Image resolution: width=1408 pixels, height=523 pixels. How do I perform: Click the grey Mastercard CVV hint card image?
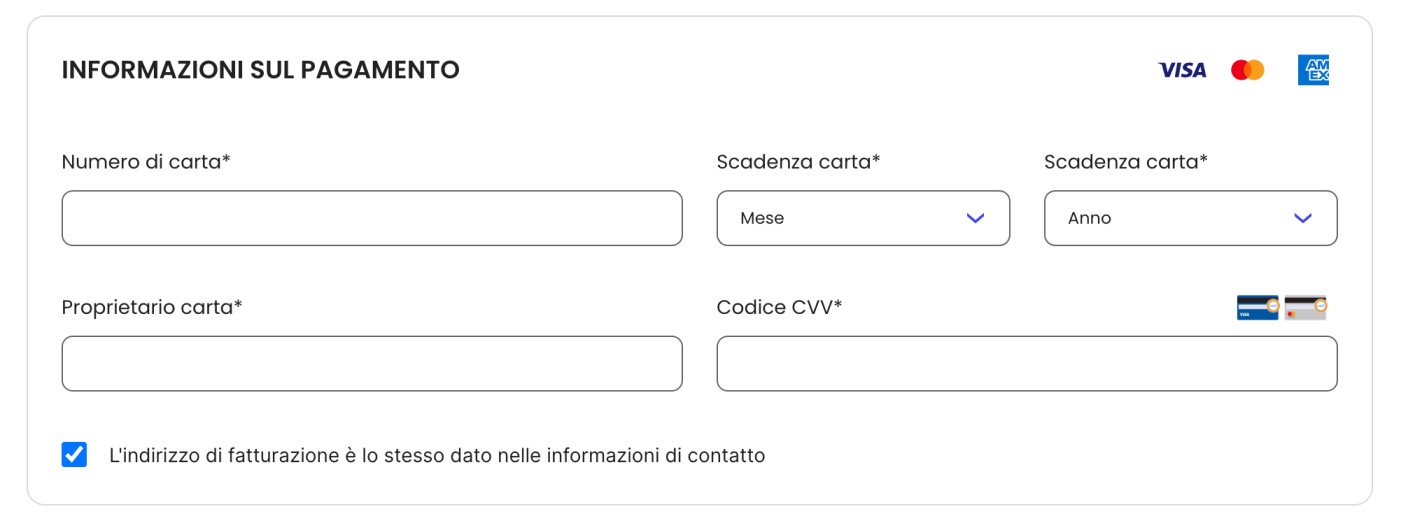pos(1305,307)
